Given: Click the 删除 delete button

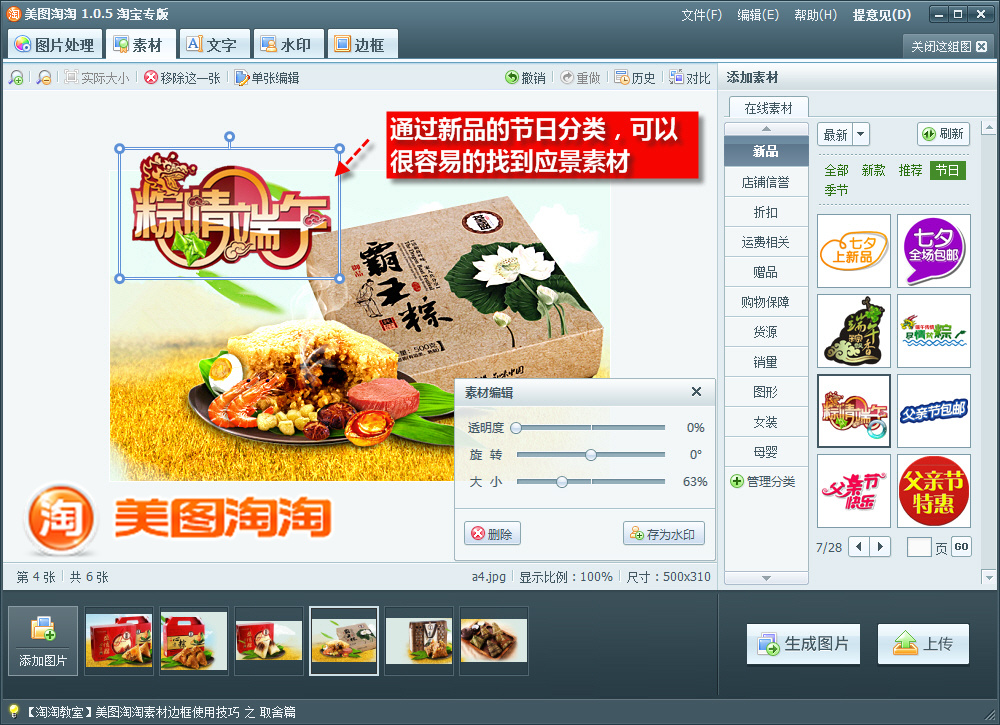Looking at the screenshot, I should (492, 534).
